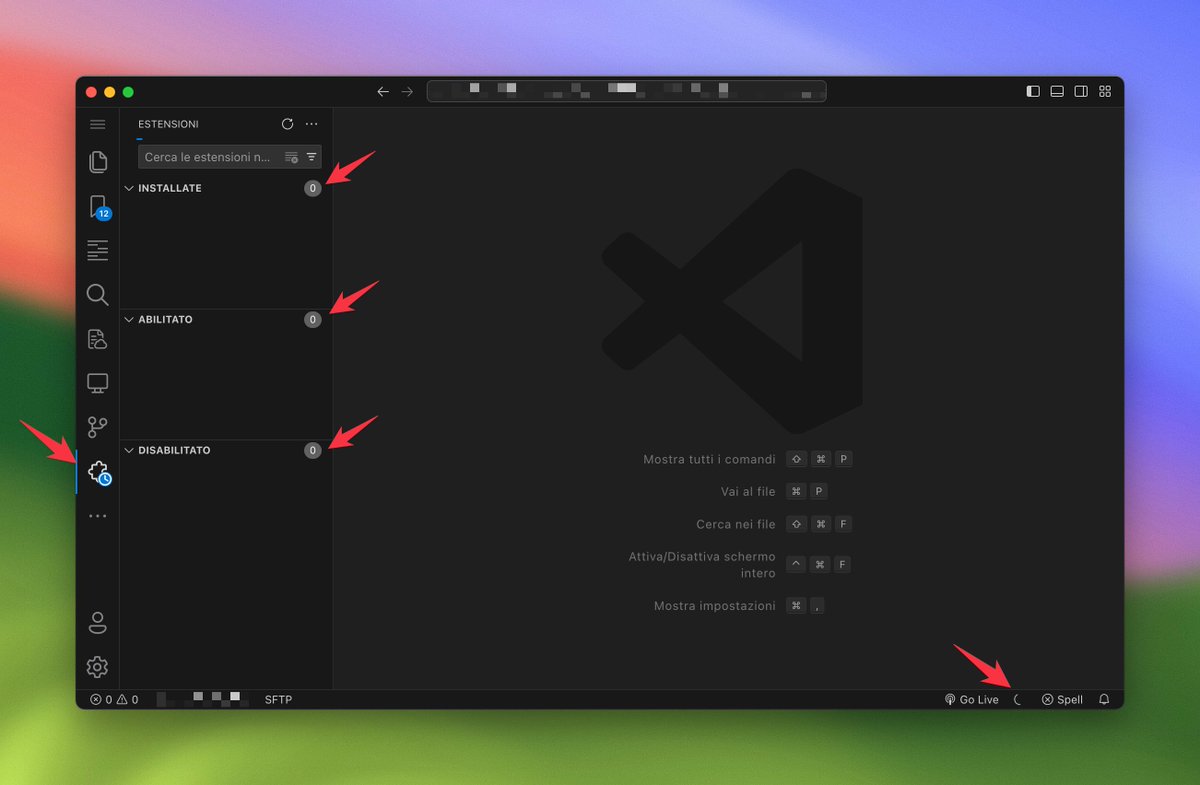Click the SFTP status bar entry
Image resolution: width=1200 pixels, height=785 pixels.
279,700
